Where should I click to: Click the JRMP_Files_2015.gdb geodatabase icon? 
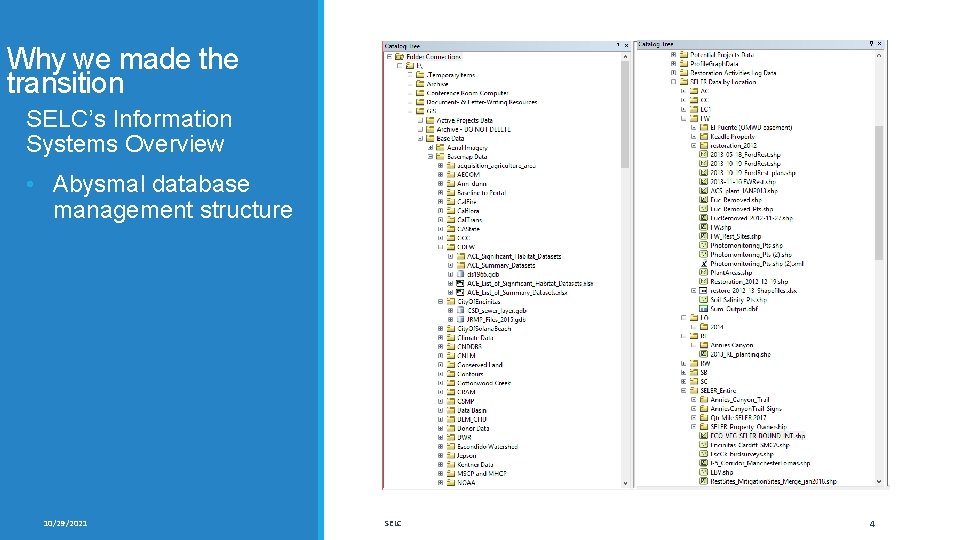tap(460, 320)
